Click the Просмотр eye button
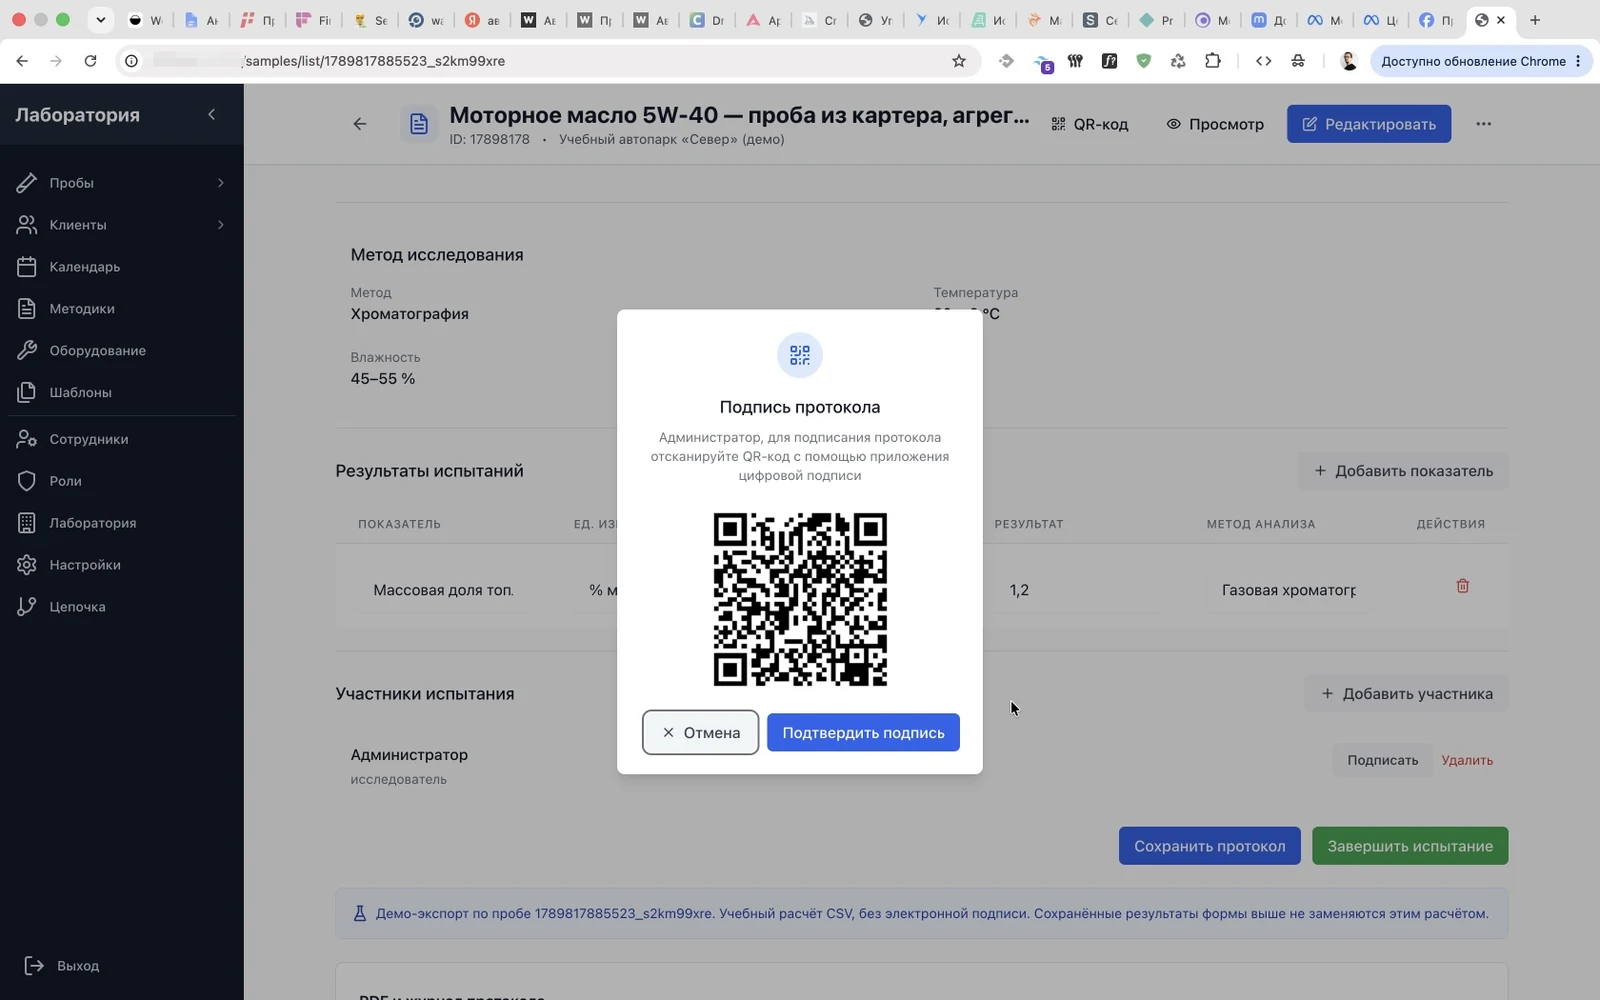Screen dimensions: 1600x1000 click(x=1215, y=124)
